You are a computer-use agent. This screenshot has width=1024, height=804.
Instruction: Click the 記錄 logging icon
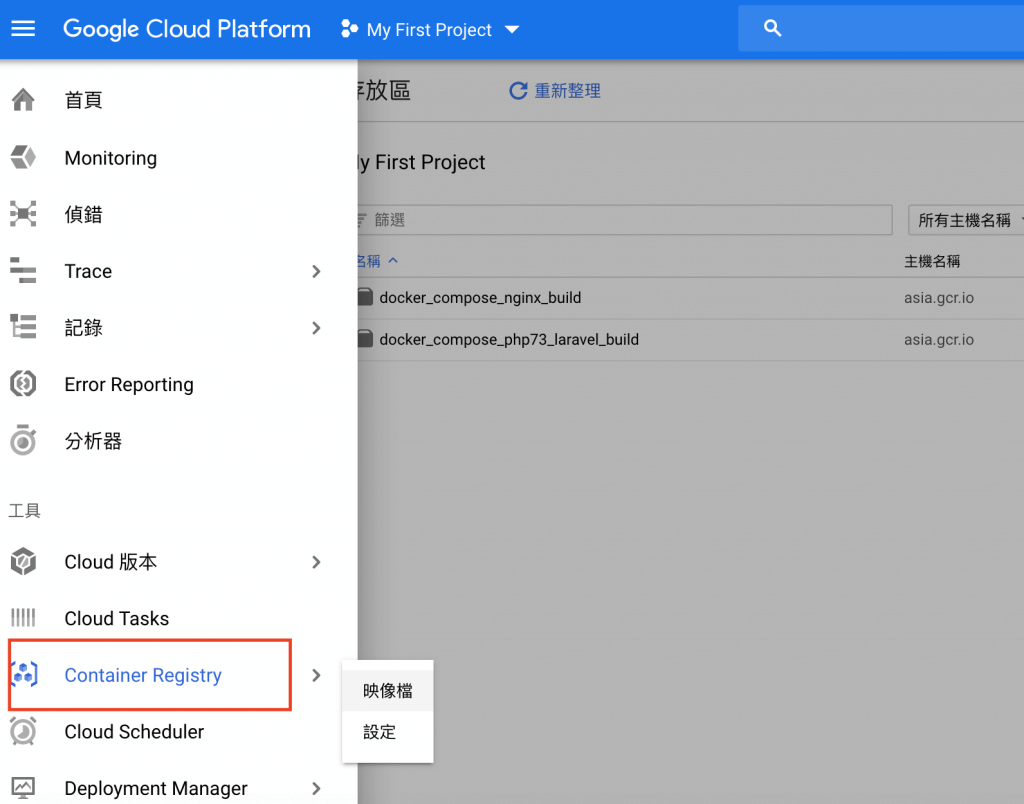click(x=24, y=327)
